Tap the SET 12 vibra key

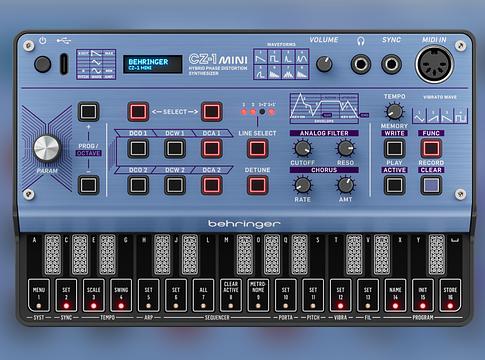click(340, 295)
